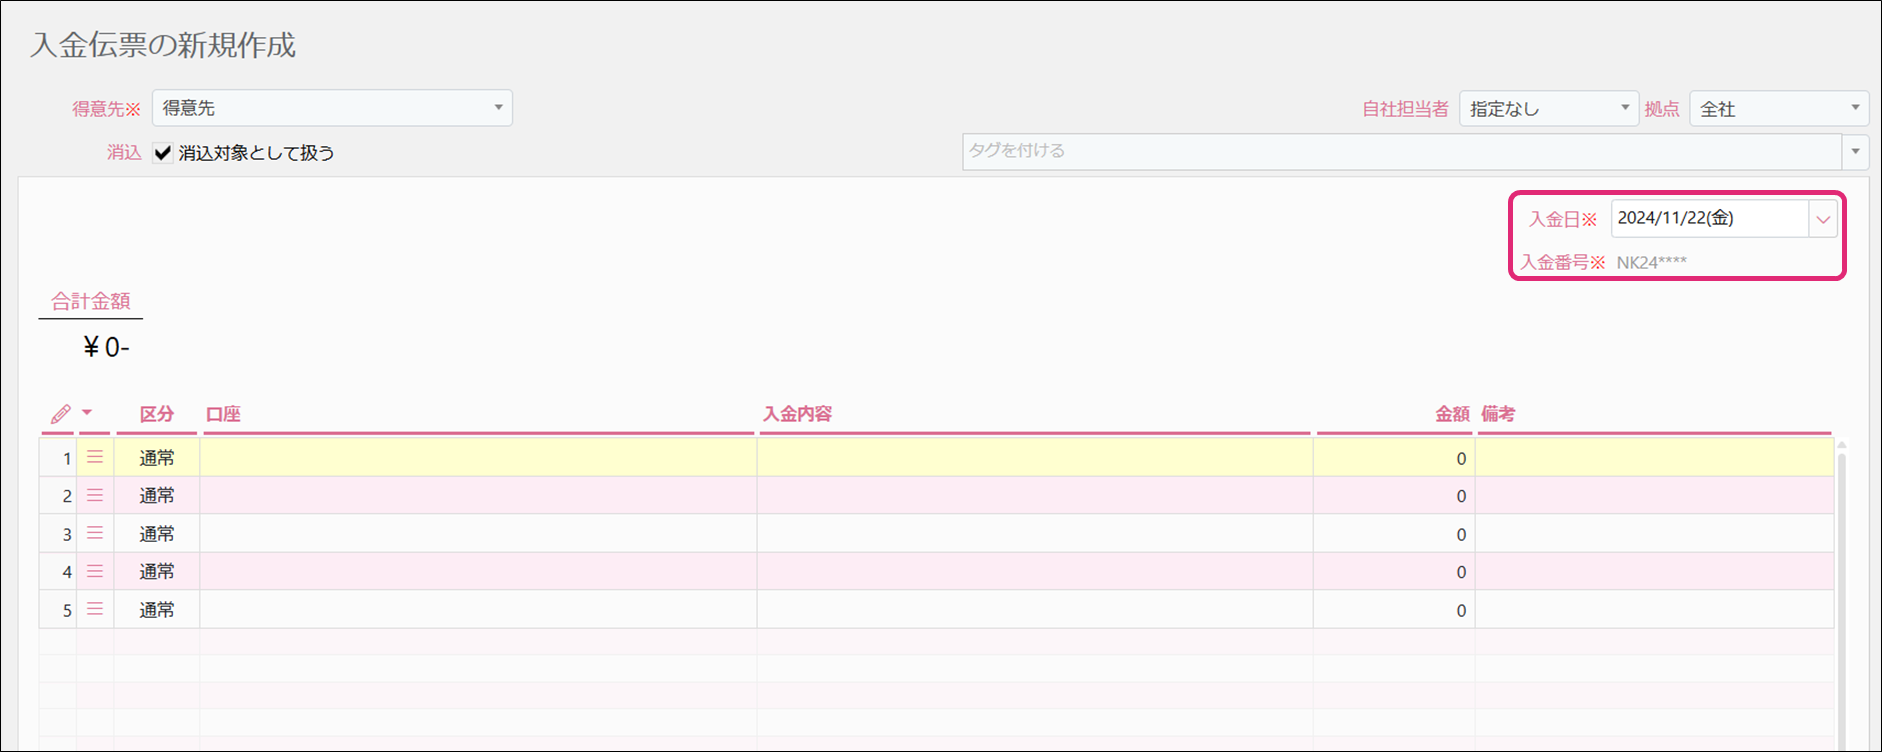The height and width of the screenshot is (752, 1882).
Task: Expand the tag list dropdown arrow
Action: click(x=1855, y=152)
